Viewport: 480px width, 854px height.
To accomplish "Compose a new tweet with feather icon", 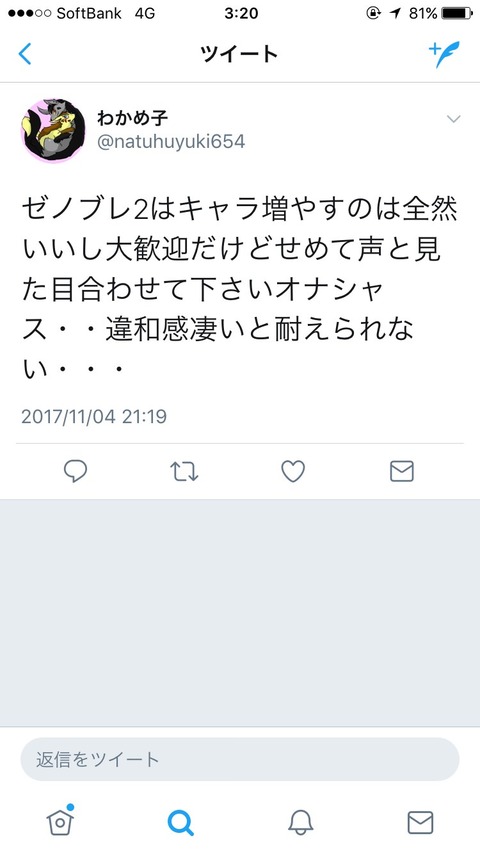I will [444, 54].
